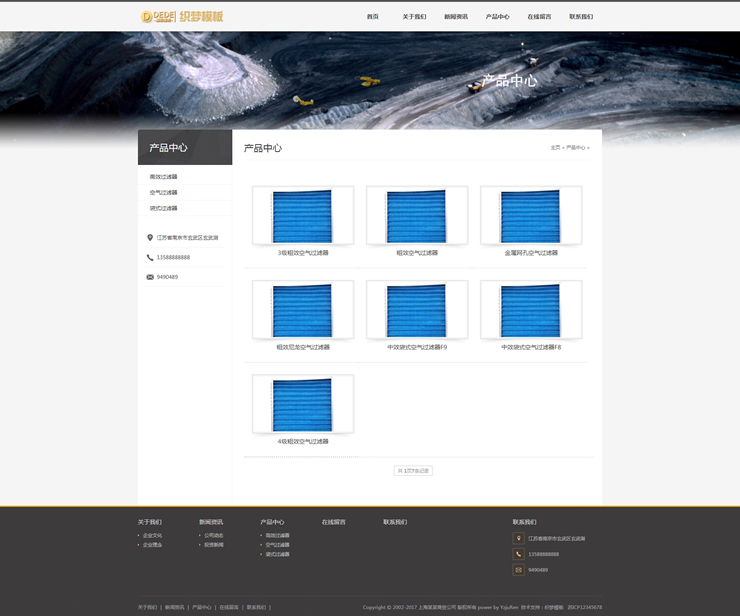Click the pagination record count box

coord(413,470)
